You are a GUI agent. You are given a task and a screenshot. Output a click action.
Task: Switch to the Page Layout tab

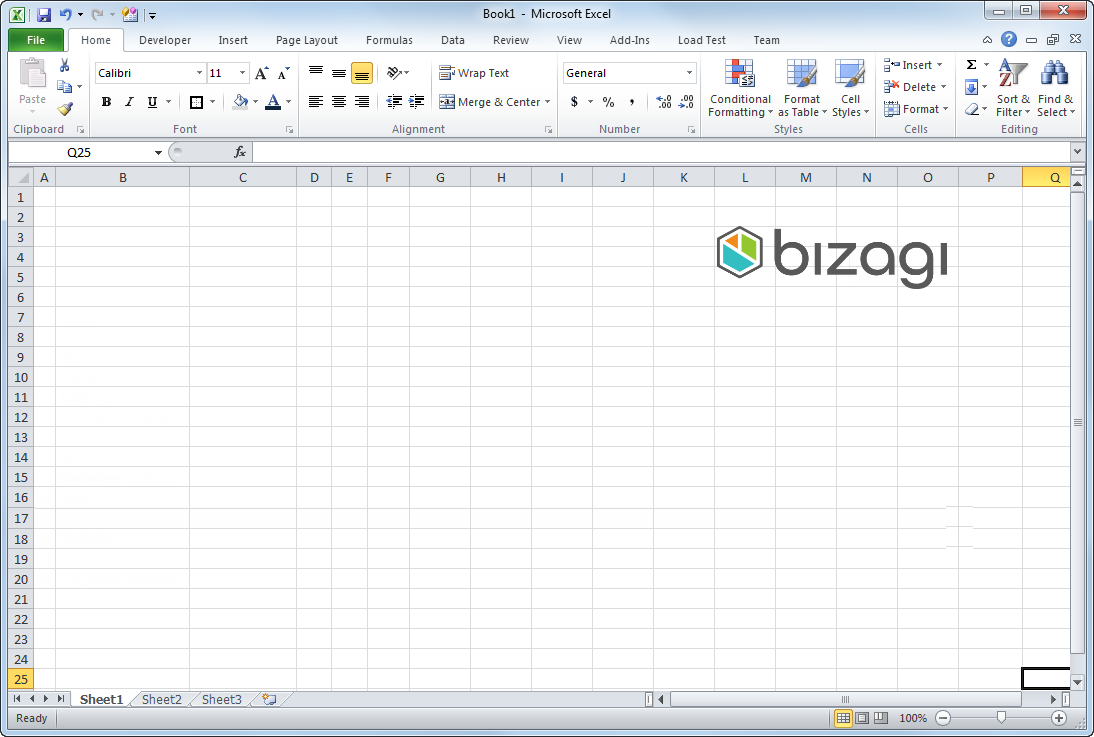tap(306, 40)
